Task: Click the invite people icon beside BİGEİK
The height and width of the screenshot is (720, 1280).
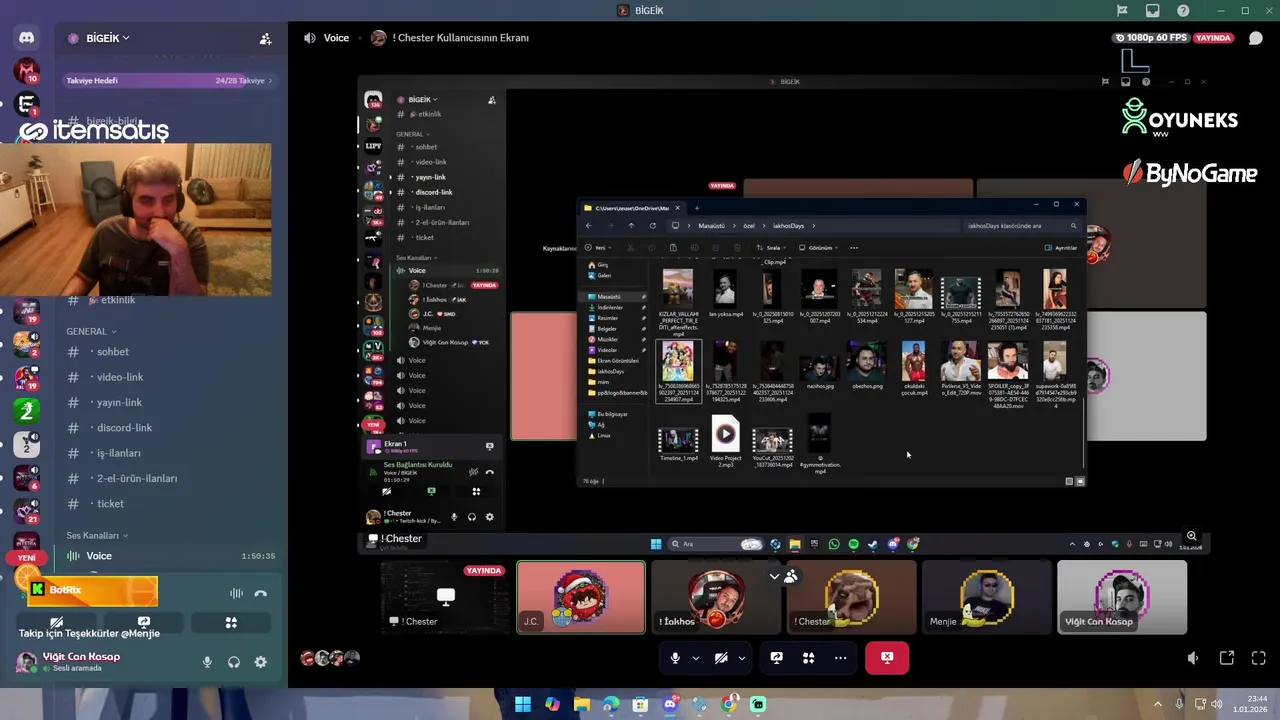Action: [x=265, y=38]
